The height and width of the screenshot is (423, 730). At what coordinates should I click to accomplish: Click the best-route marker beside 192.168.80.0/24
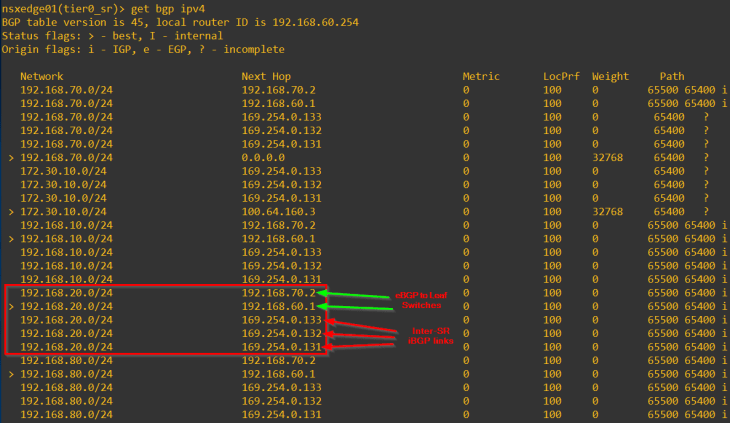coord(11,374)
